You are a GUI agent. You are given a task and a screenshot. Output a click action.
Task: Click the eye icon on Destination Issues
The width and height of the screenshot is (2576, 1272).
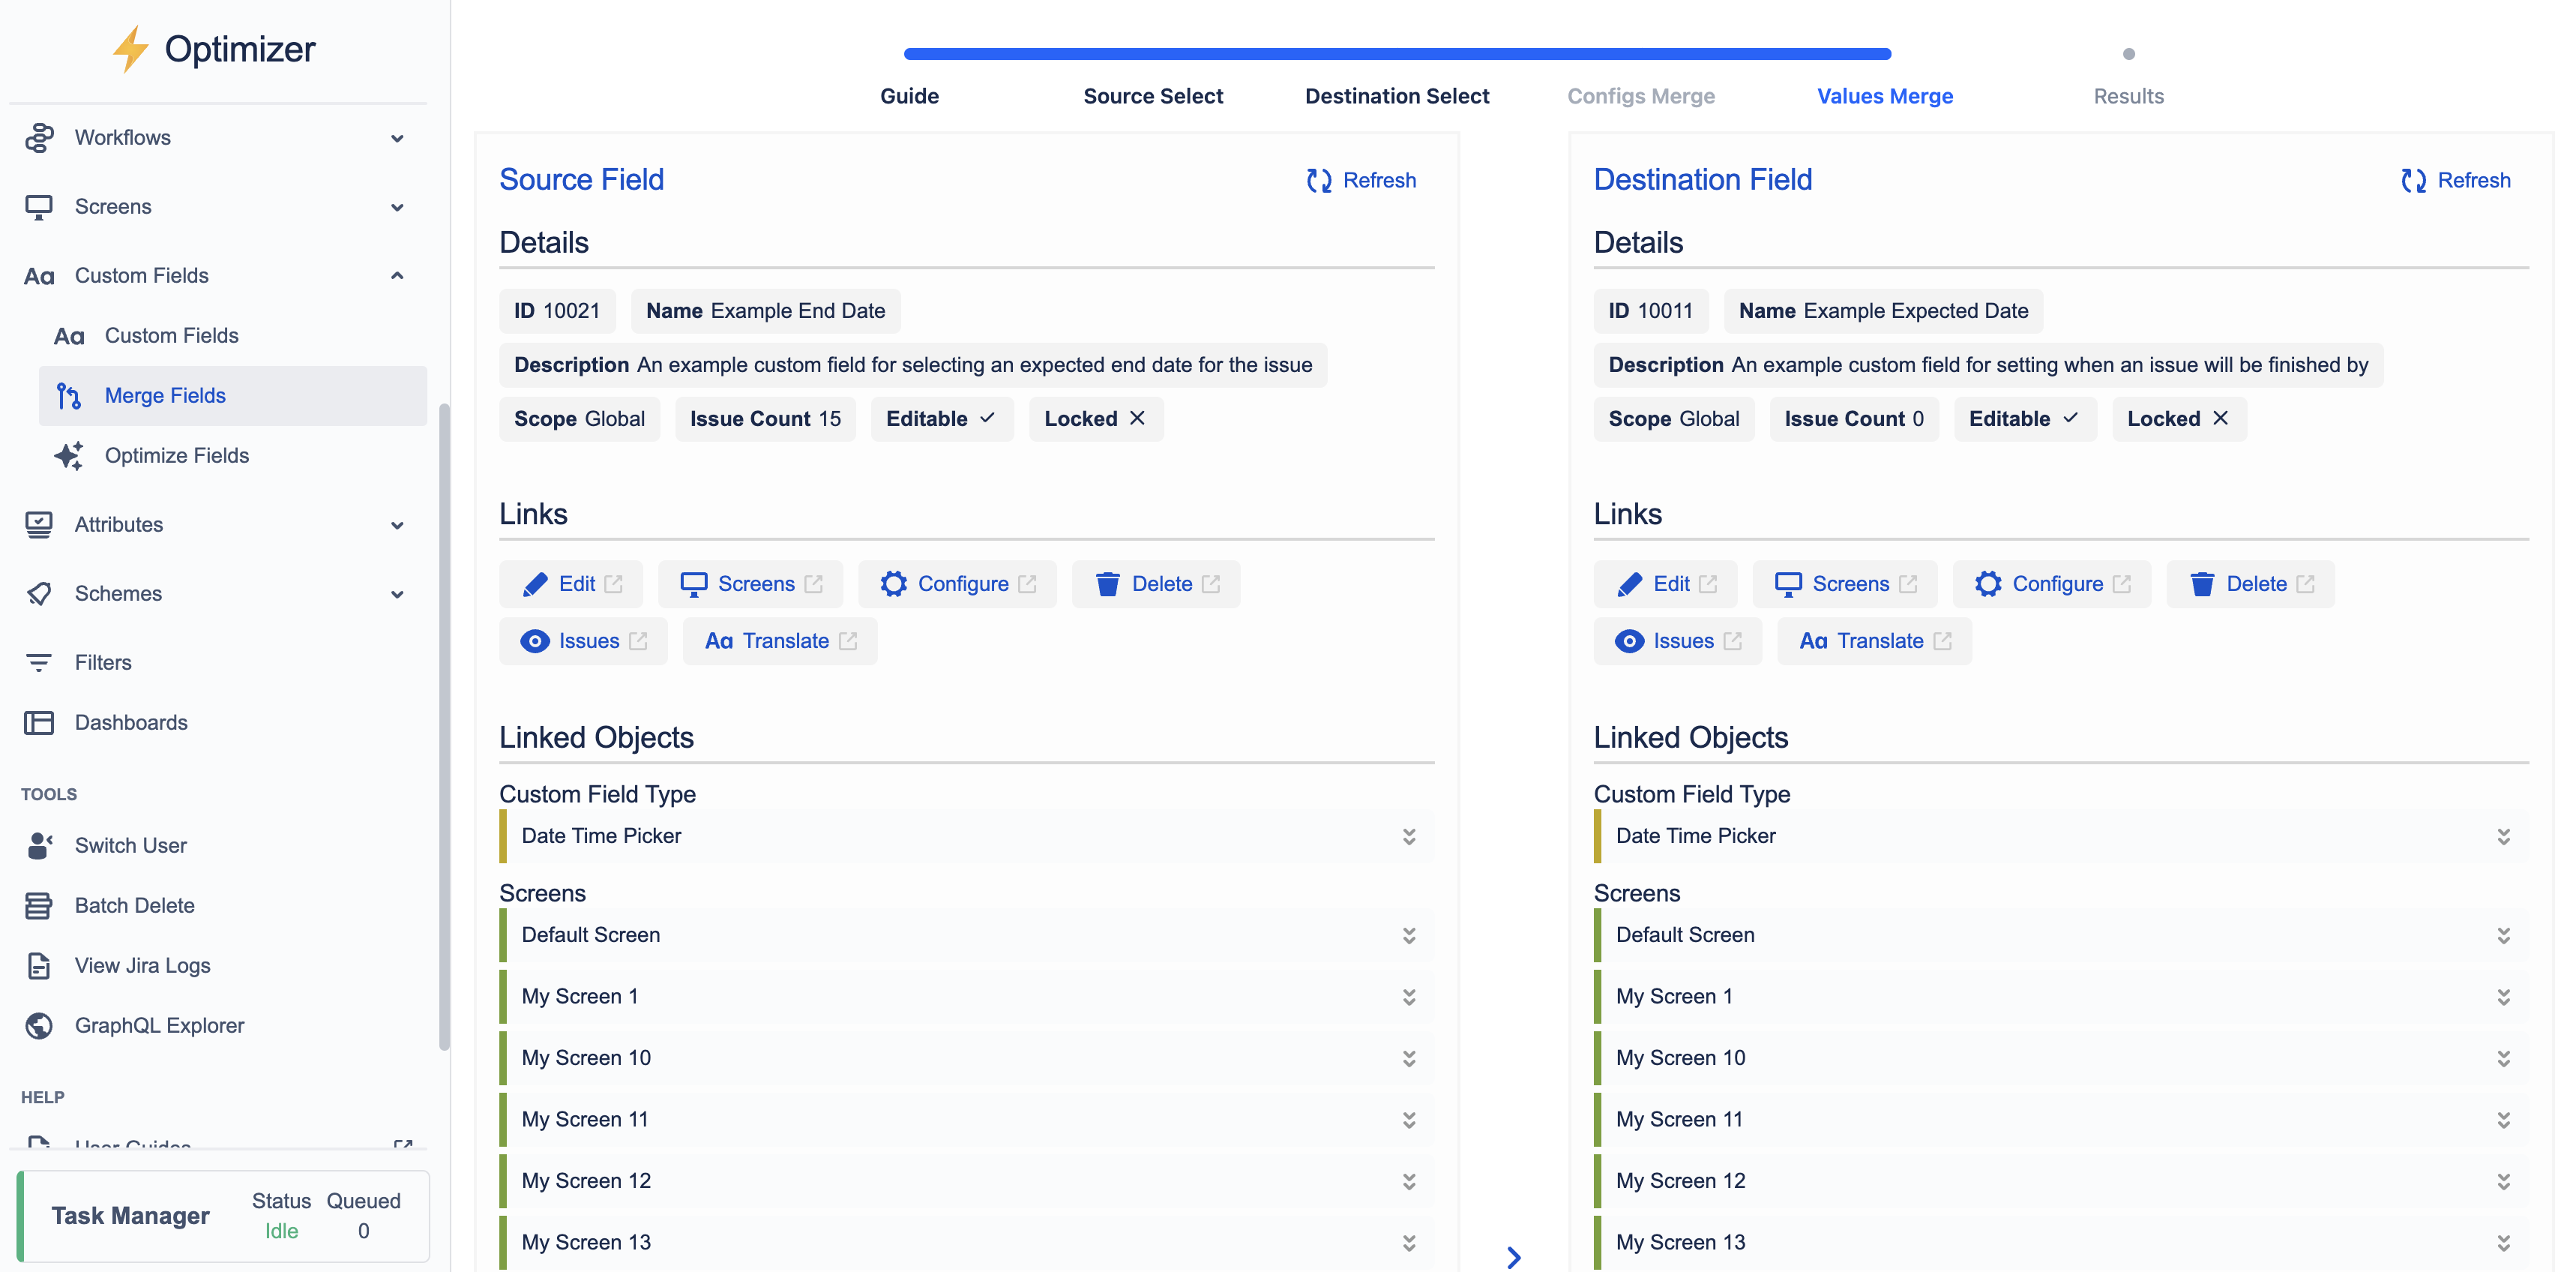1629,641
